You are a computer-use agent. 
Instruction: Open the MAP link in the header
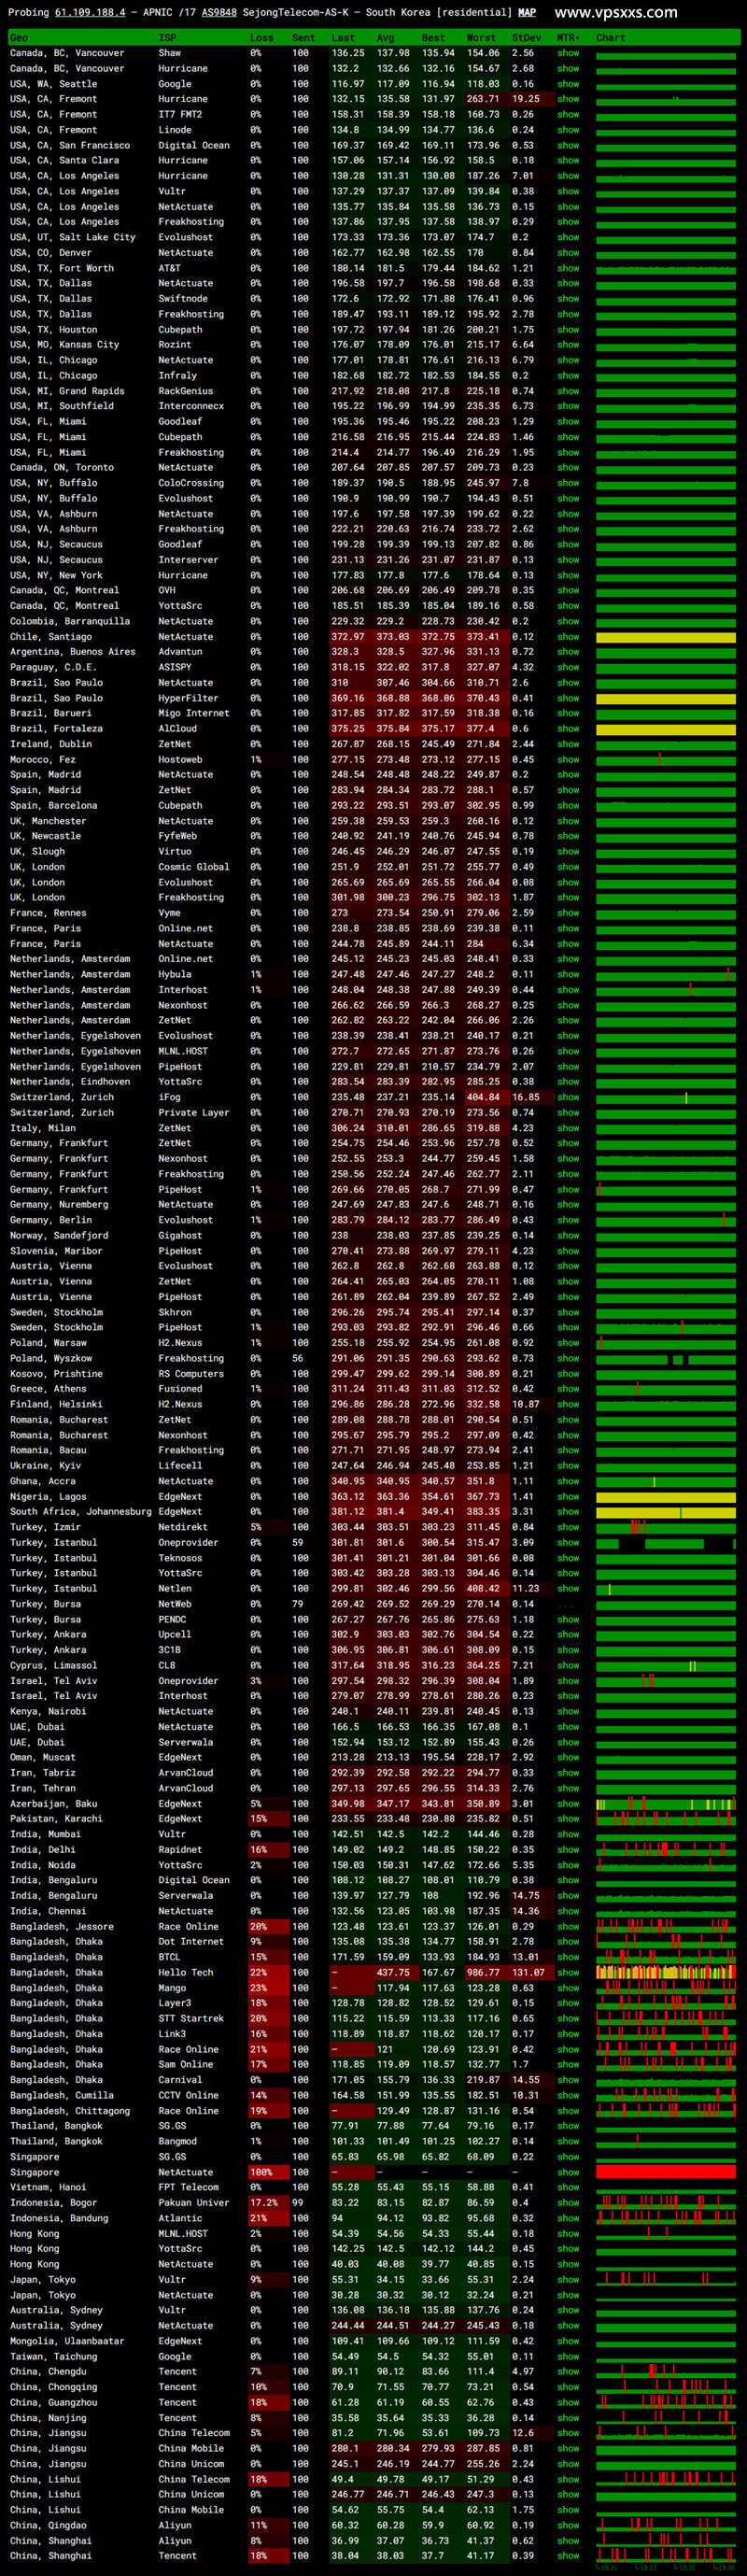click(x=527, y=13)
